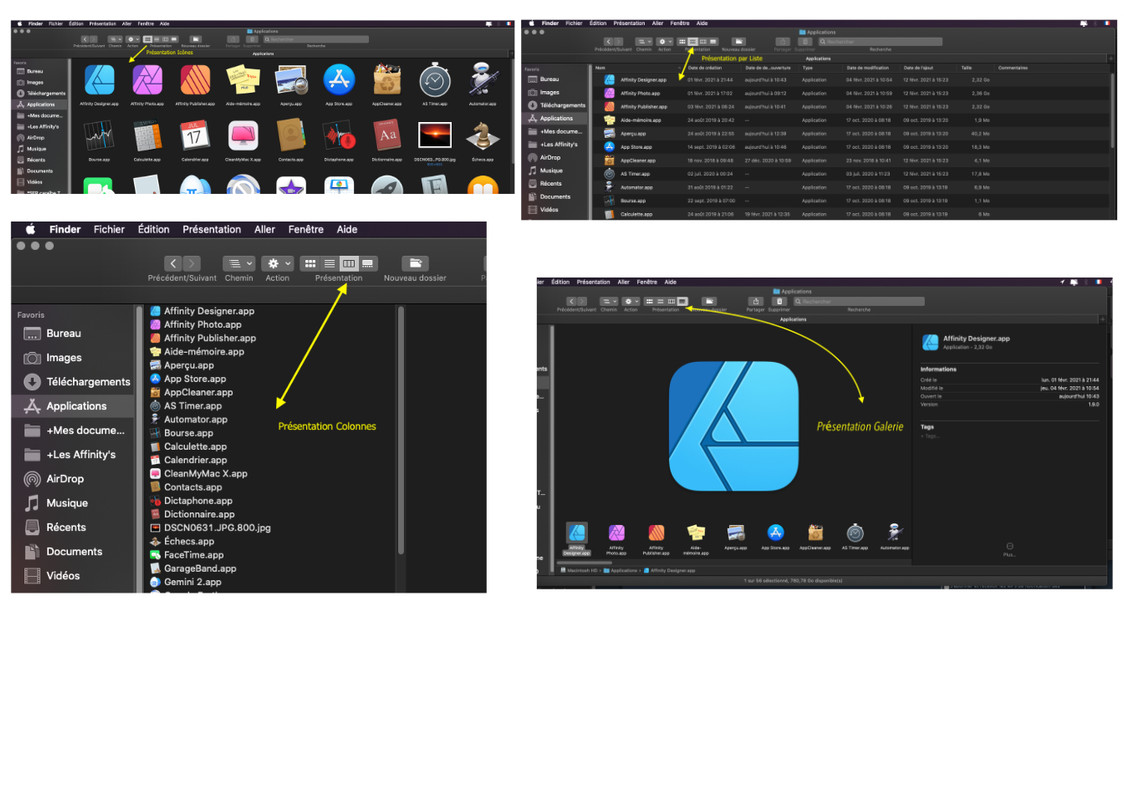Open the Action gear dropdown in the icon view window
The width and height of the screenshot is (1124, 800).
click(133, 39)
